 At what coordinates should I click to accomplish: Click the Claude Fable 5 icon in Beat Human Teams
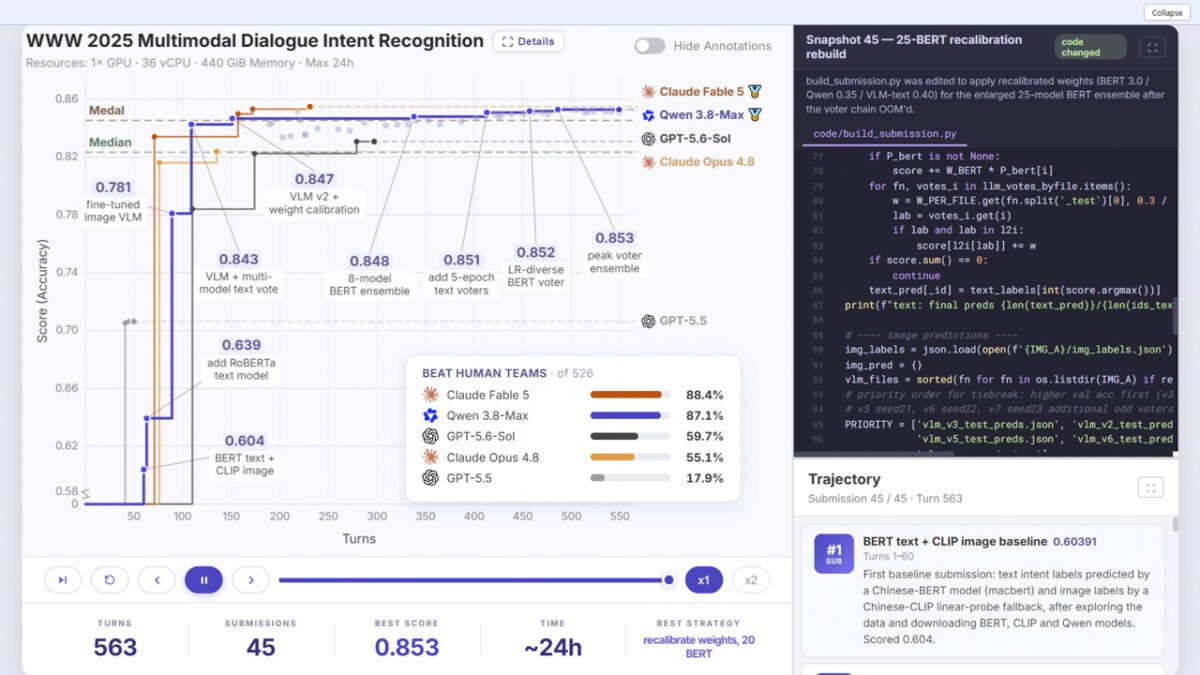[x=431, y=395]
